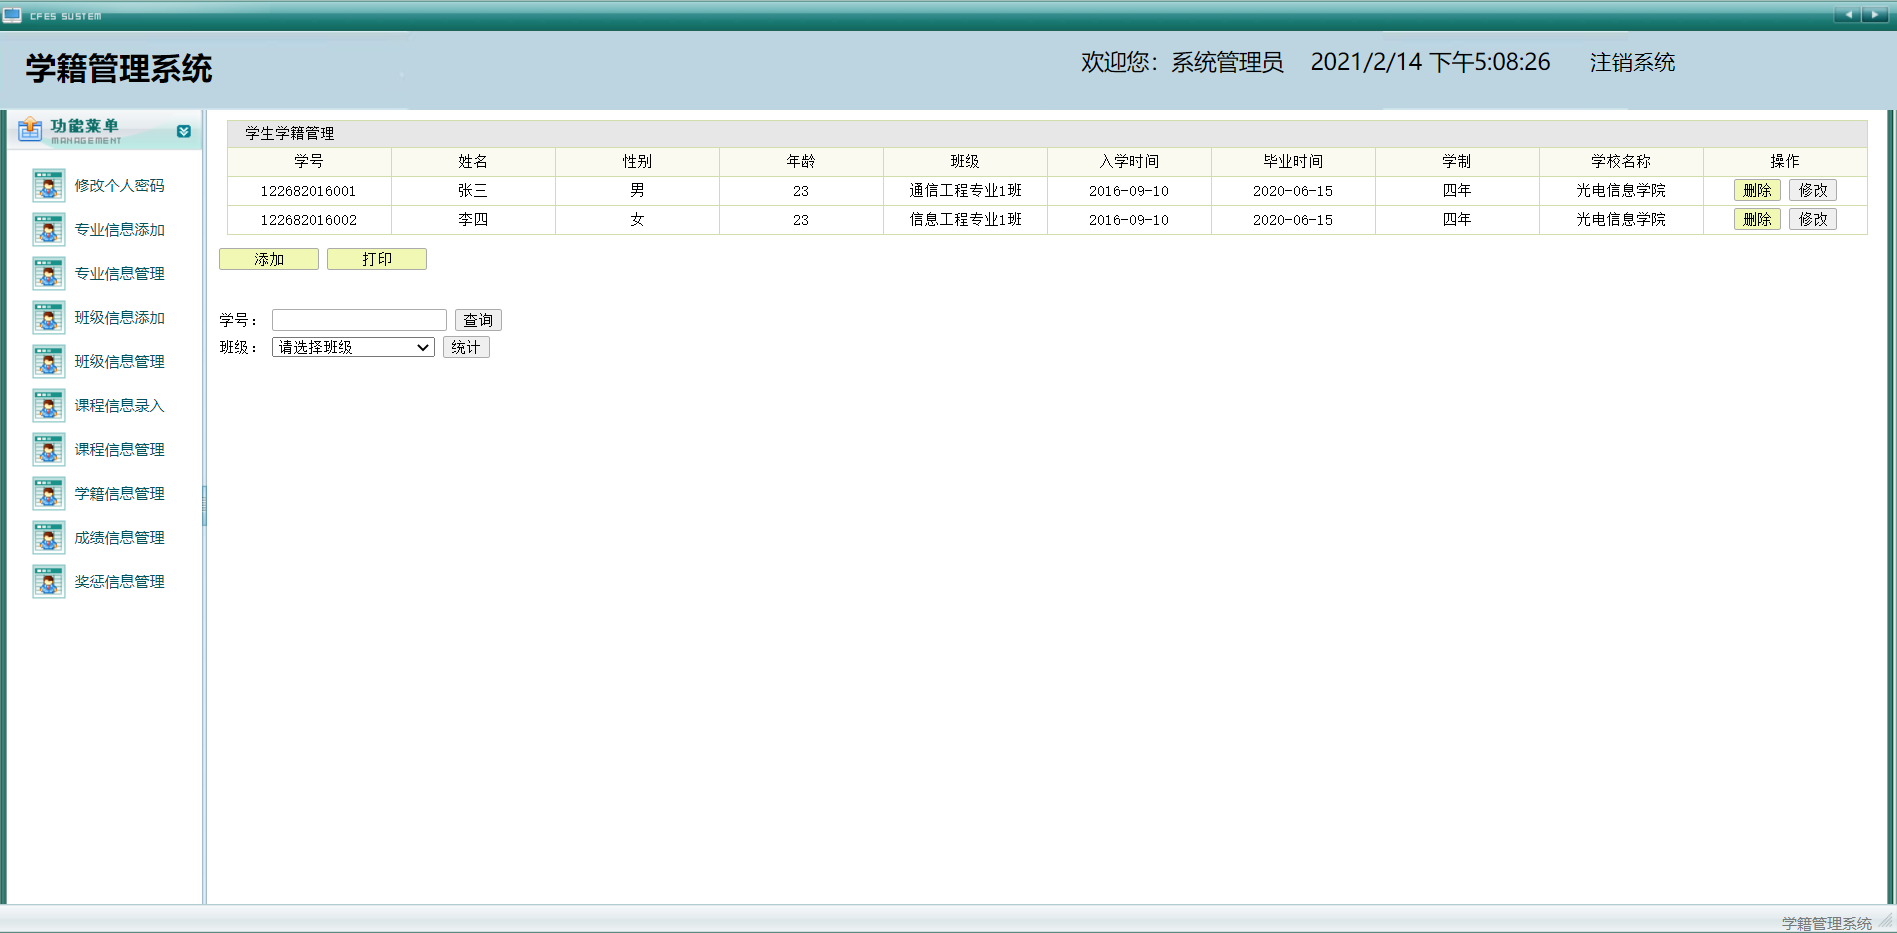Image resolution: width=1897 pixels, height=933 pixels.
Task: Click the icon beside 班级信息添加
Action: pos(48,318)
